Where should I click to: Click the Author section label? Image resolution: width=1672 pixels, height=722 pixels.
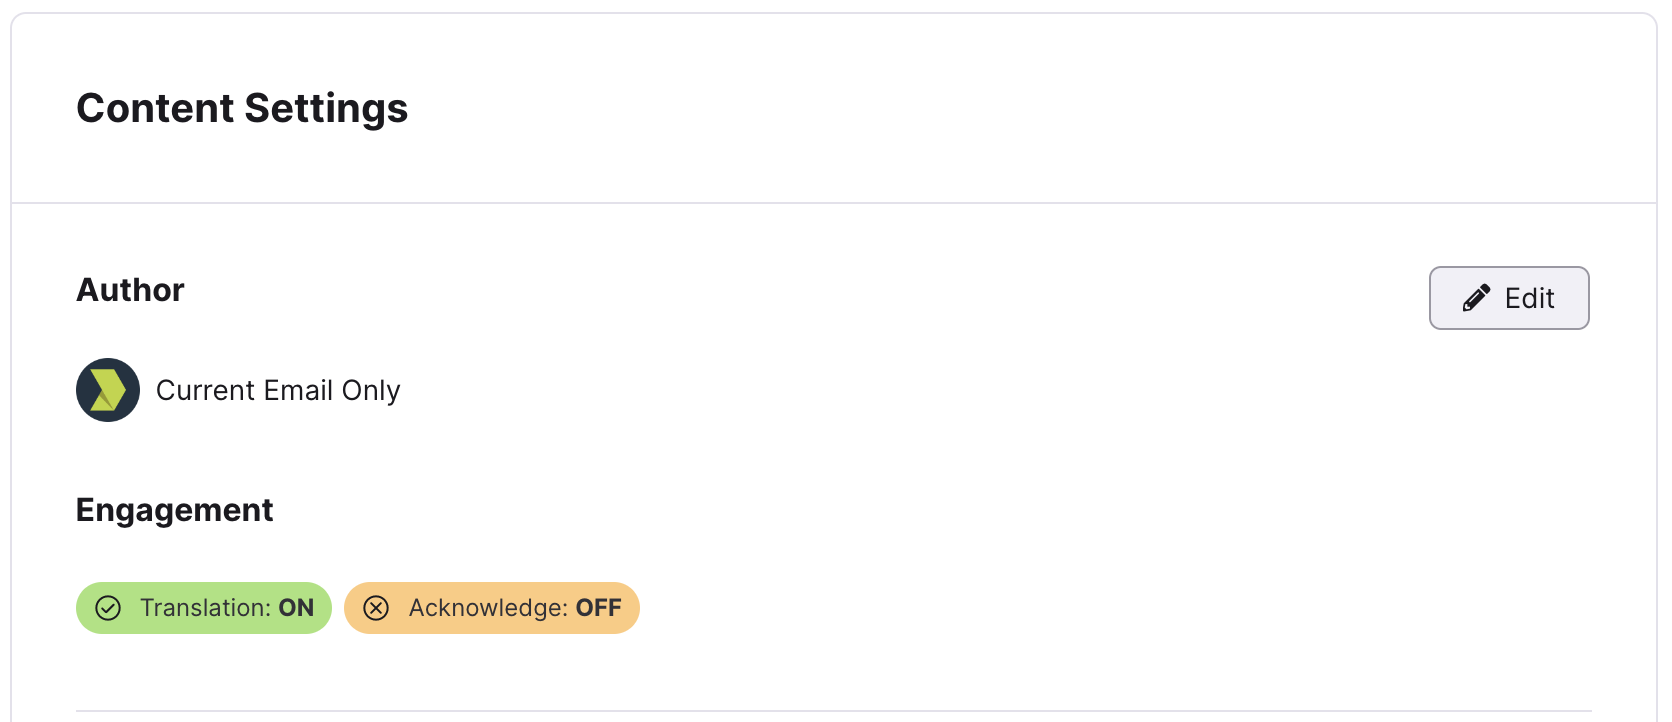point(131,290)
